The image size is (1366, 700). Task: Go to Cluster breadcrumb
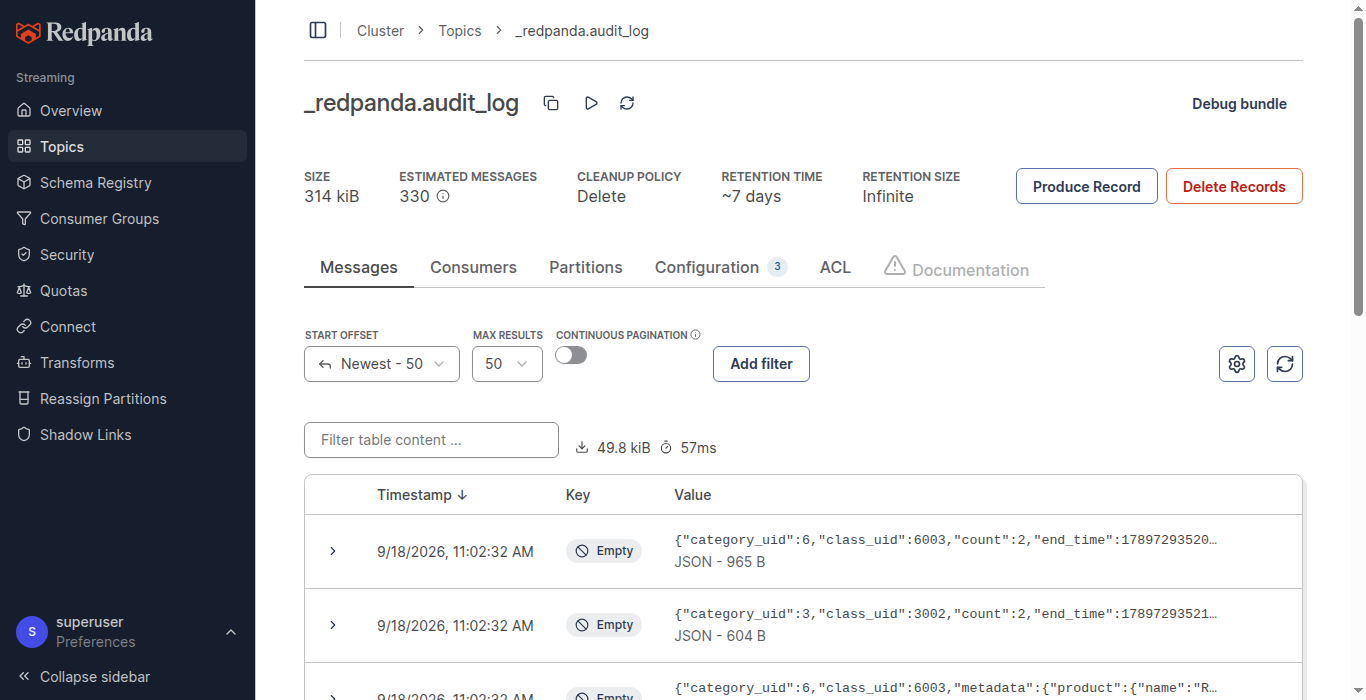(x=381, y=31)
